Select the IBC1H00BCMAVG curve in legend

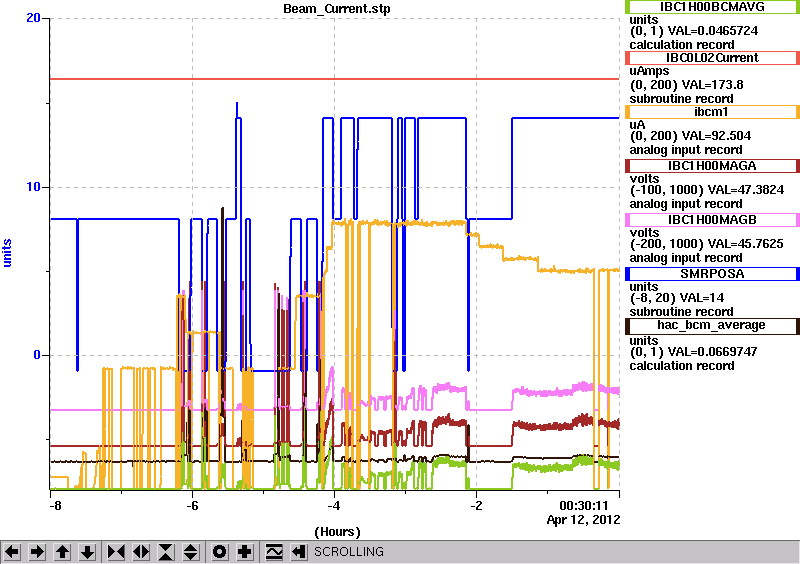[712, 7]
